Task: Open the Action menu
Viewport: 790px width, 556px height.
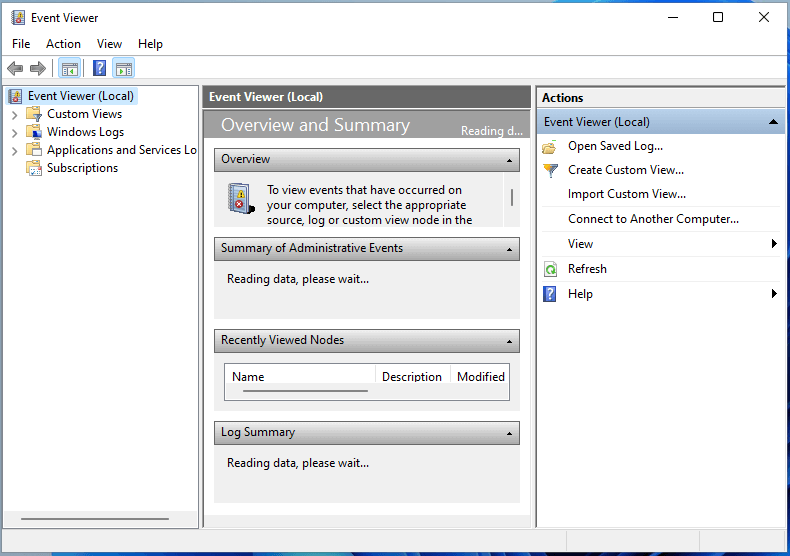Action: pyautogui.click(x=63, y=44)
